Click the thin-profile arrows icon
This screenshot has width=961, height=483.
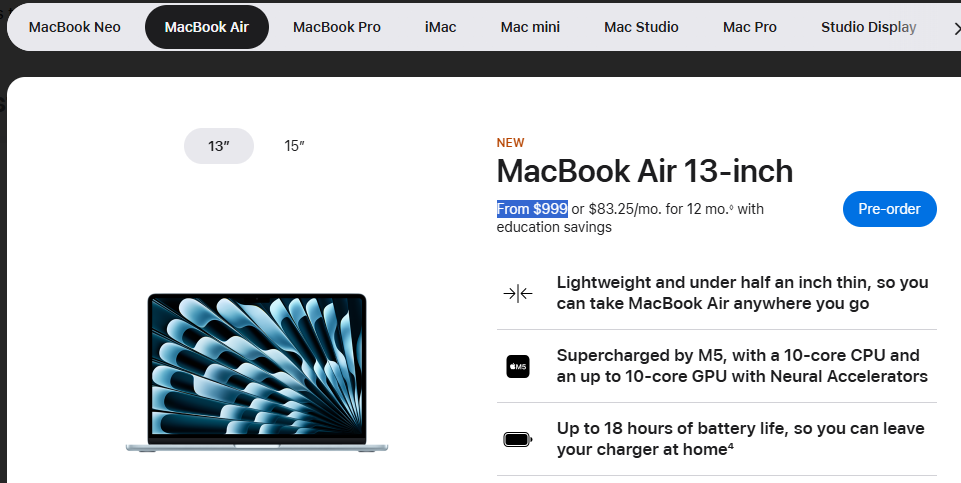(x=518, y=294)
